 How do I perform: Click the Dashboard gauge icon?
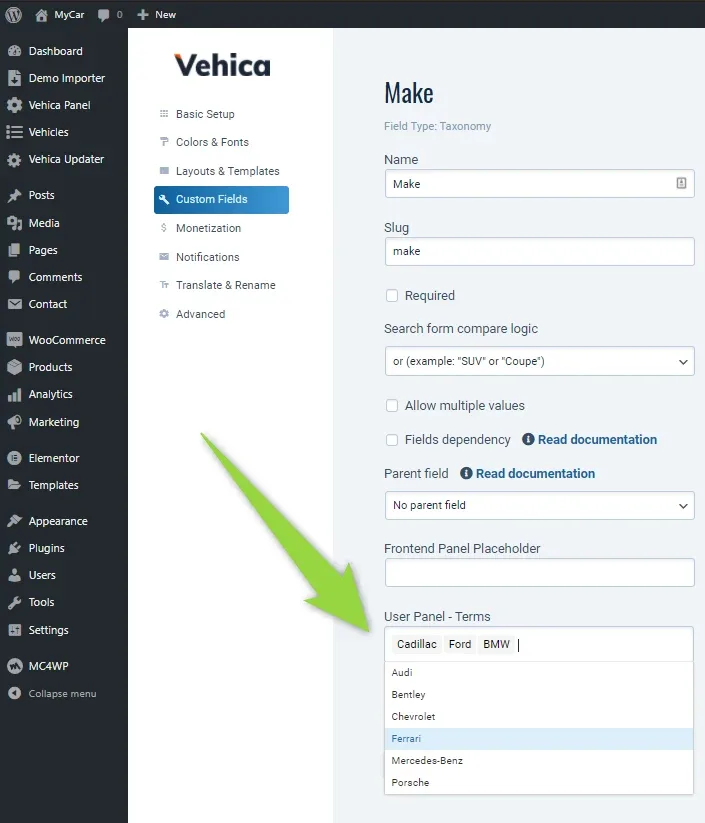pyautogui.click(x=15, y=51)
